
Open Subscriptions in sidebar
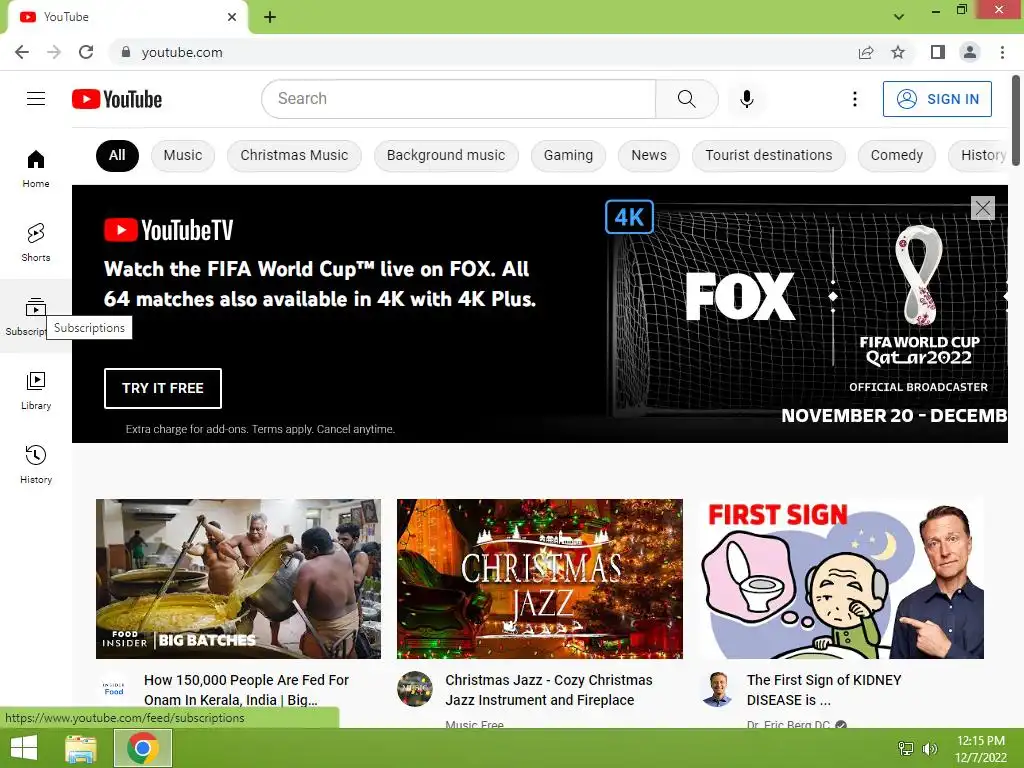pos(36,316)
